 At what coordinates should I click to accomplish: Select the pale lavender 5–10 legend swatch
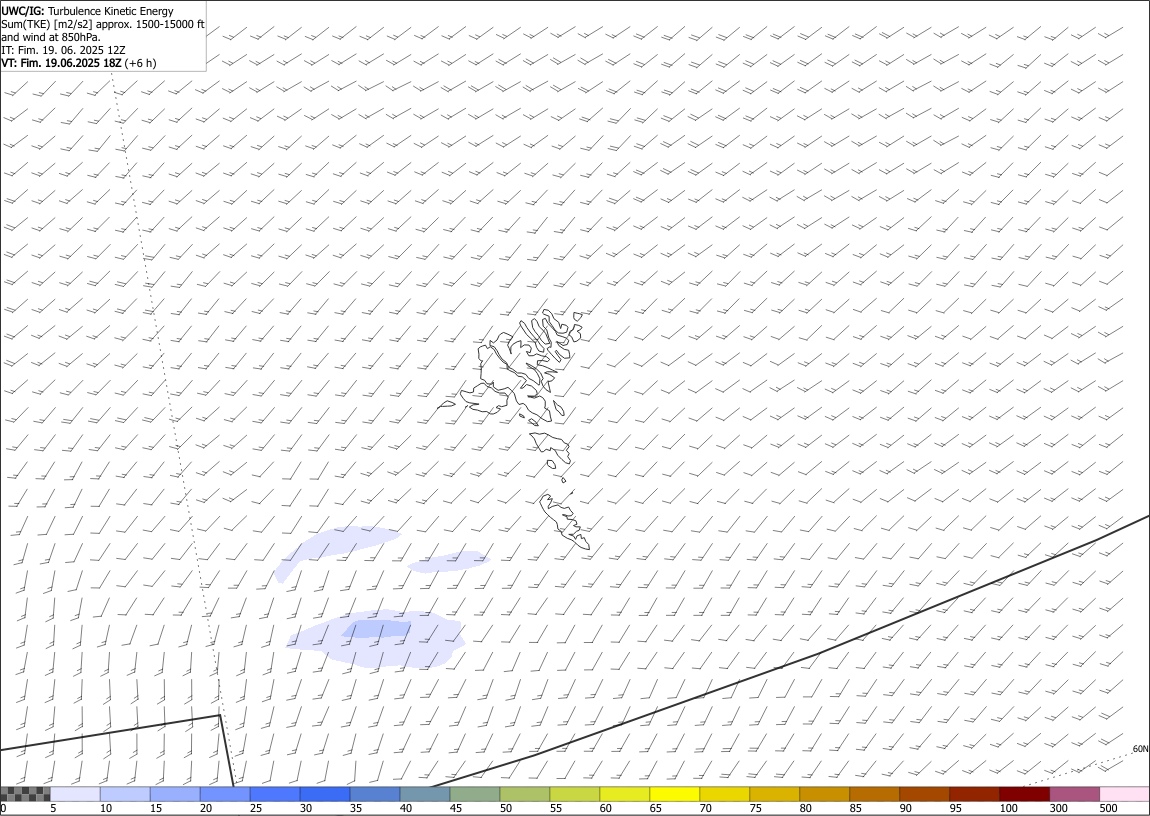(x=75, y=794)
